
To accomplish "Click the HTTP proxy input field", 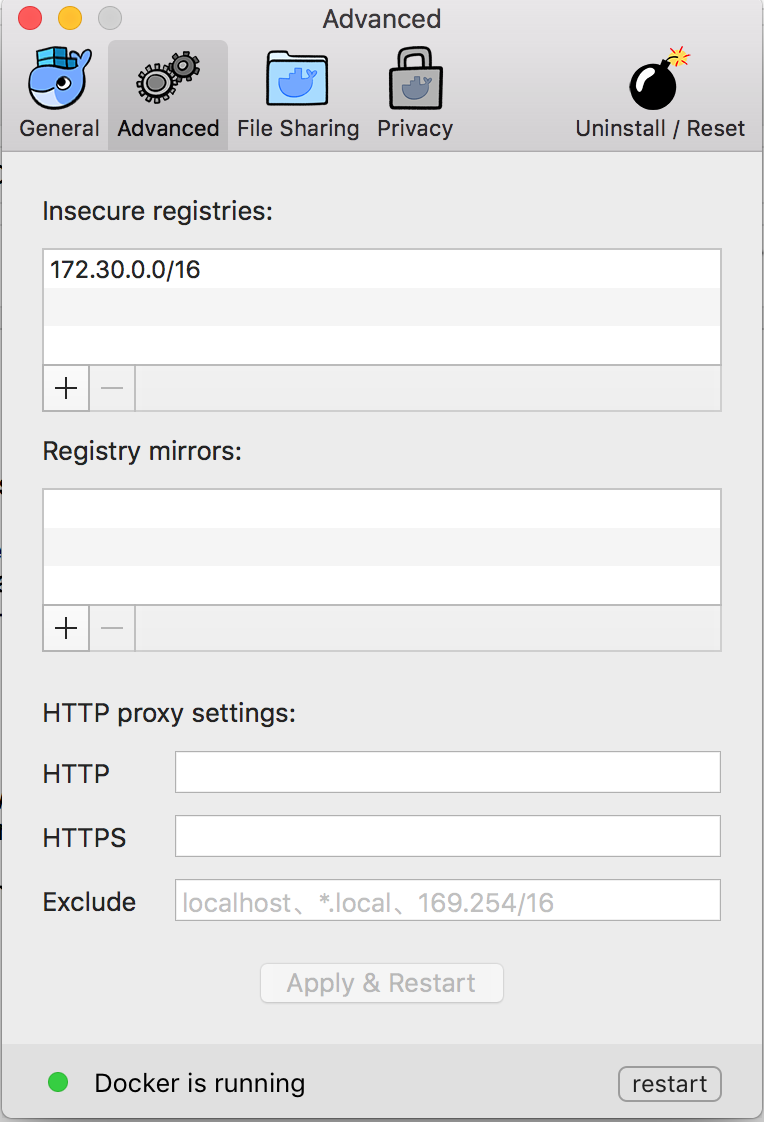I will coord(447,772).
